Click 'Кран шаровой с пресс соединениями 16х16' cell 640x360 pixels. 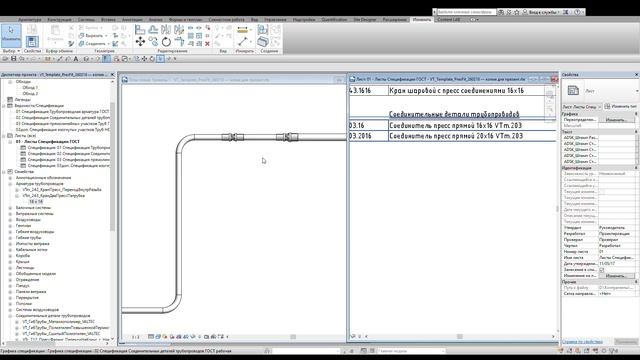[x=456, y=91]
